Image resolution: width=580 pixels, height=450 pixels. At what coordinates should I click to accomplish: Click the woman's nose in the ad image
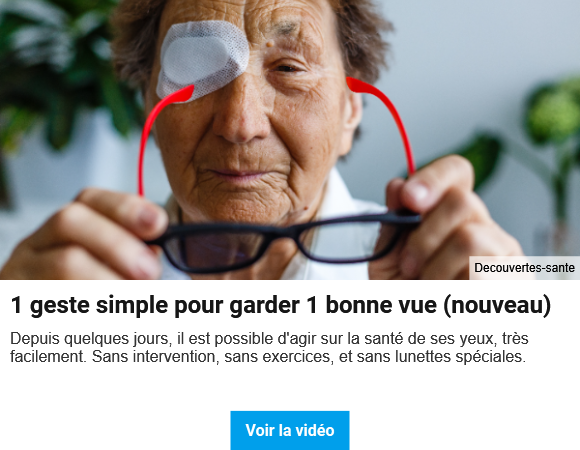(x=240, y=118)
